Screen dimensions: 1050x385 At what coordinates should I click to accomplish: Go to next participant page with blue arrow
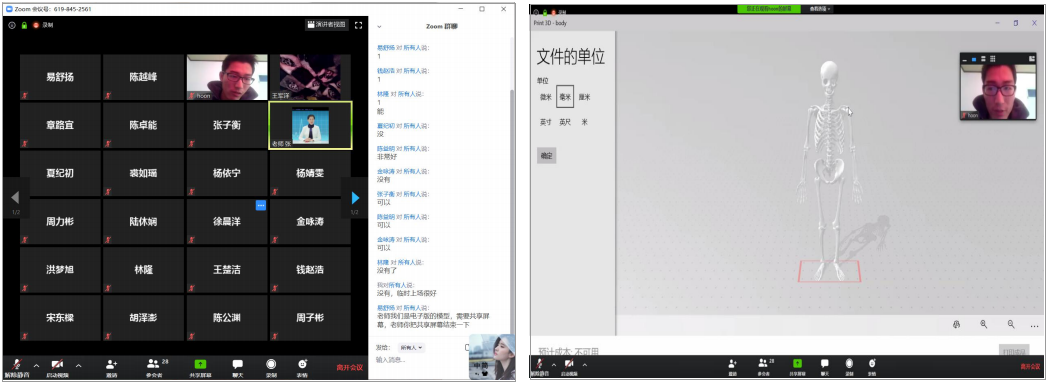point(355,198)
